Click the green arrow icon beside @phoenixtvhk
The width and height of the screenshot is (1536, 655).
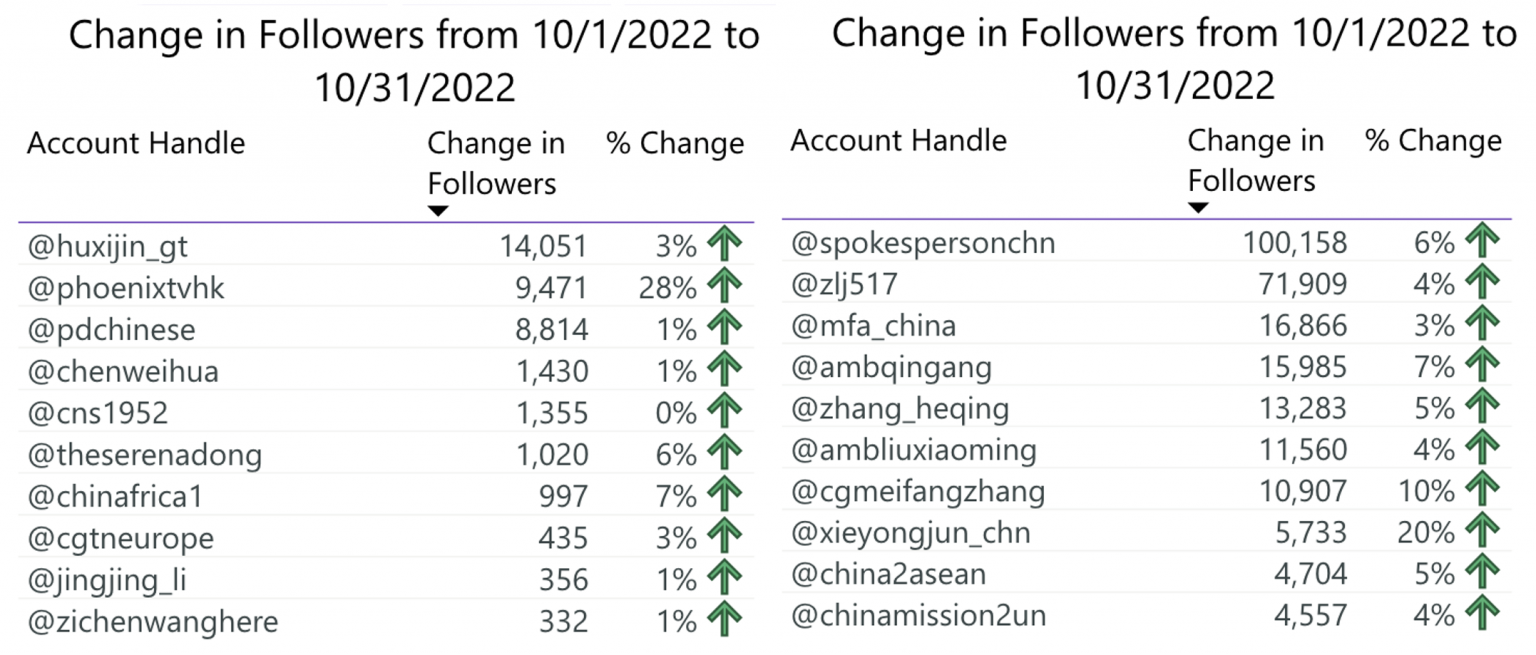point(724,288)
